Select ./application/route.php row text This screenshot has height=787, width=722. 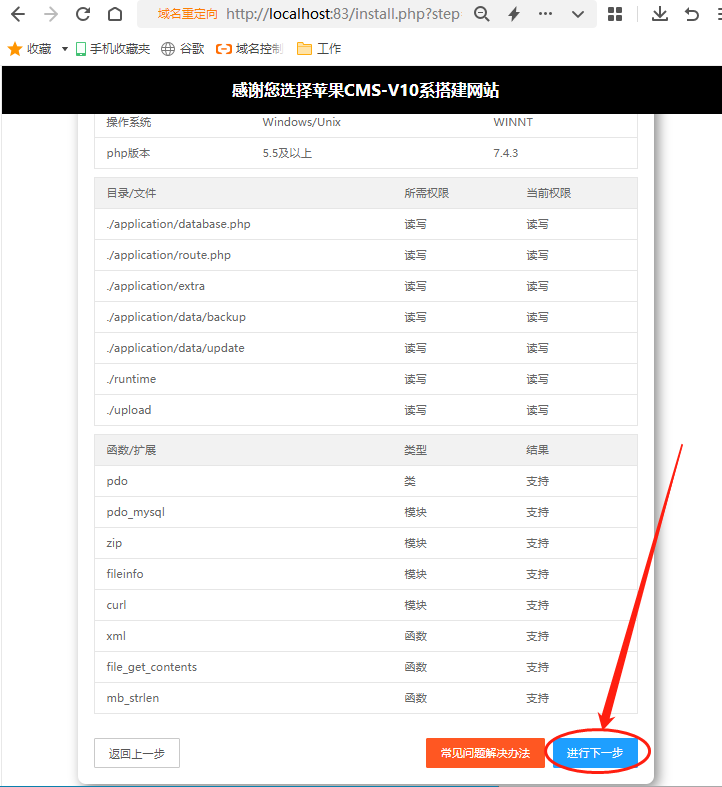[x=168, y=255]
